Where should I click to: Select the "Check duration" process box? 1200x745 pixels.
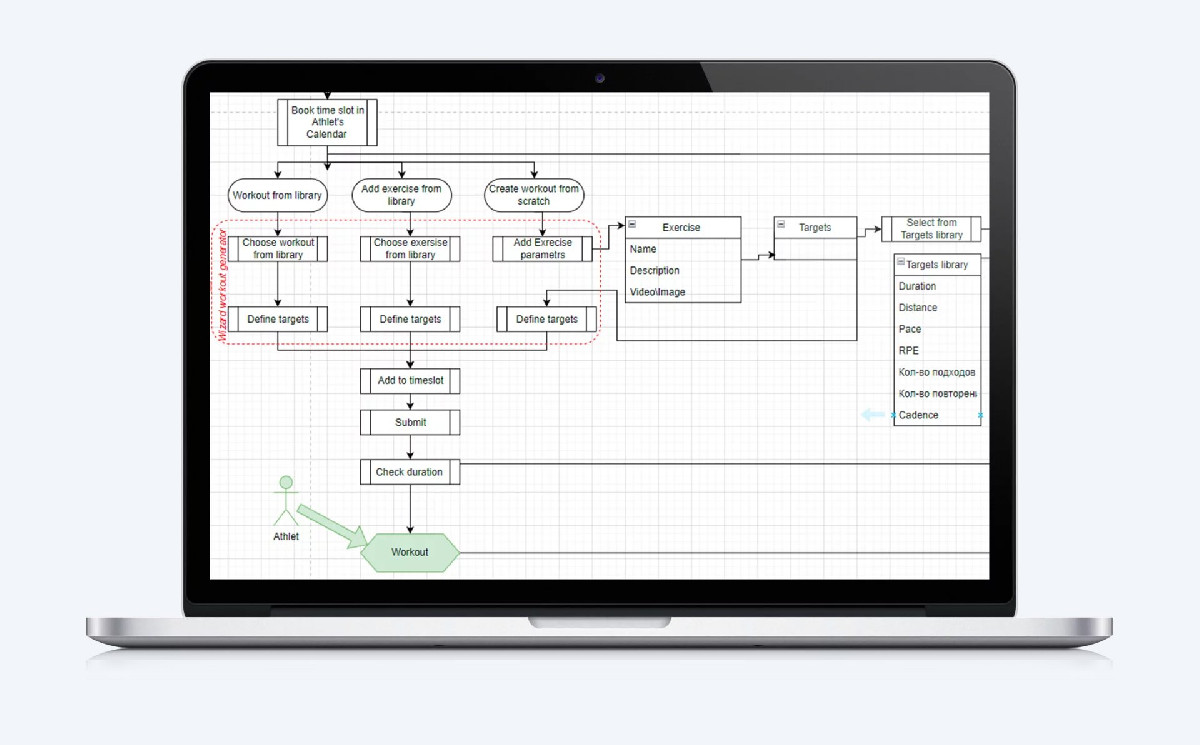410,472
